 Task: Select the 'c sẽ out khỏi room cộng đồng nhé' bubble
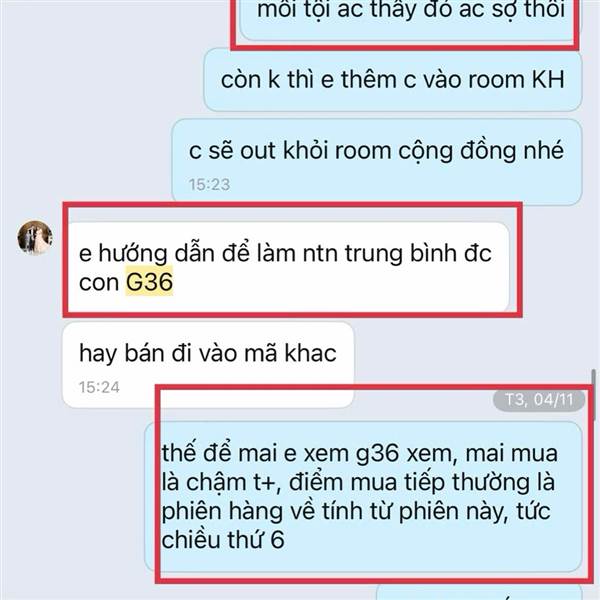[377, 160]
